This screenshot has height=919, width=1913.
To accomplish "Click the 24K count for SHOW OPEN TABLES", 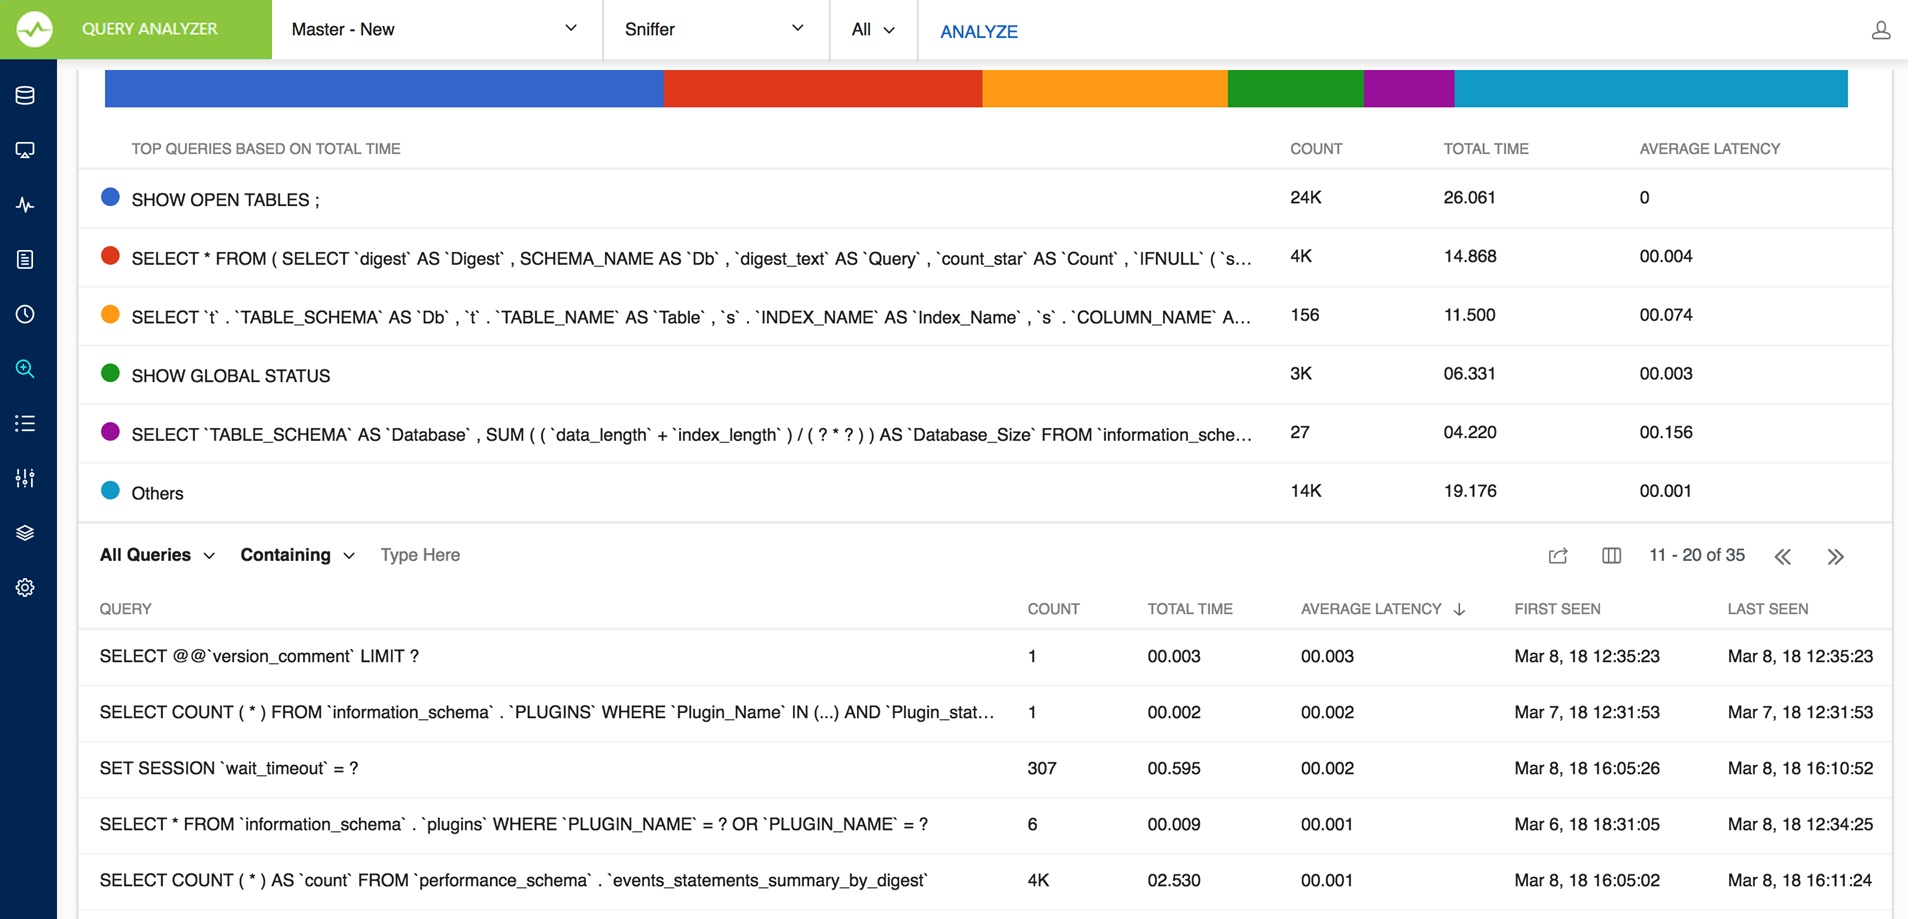I will pyautogui.click(x=1306, y=198).
